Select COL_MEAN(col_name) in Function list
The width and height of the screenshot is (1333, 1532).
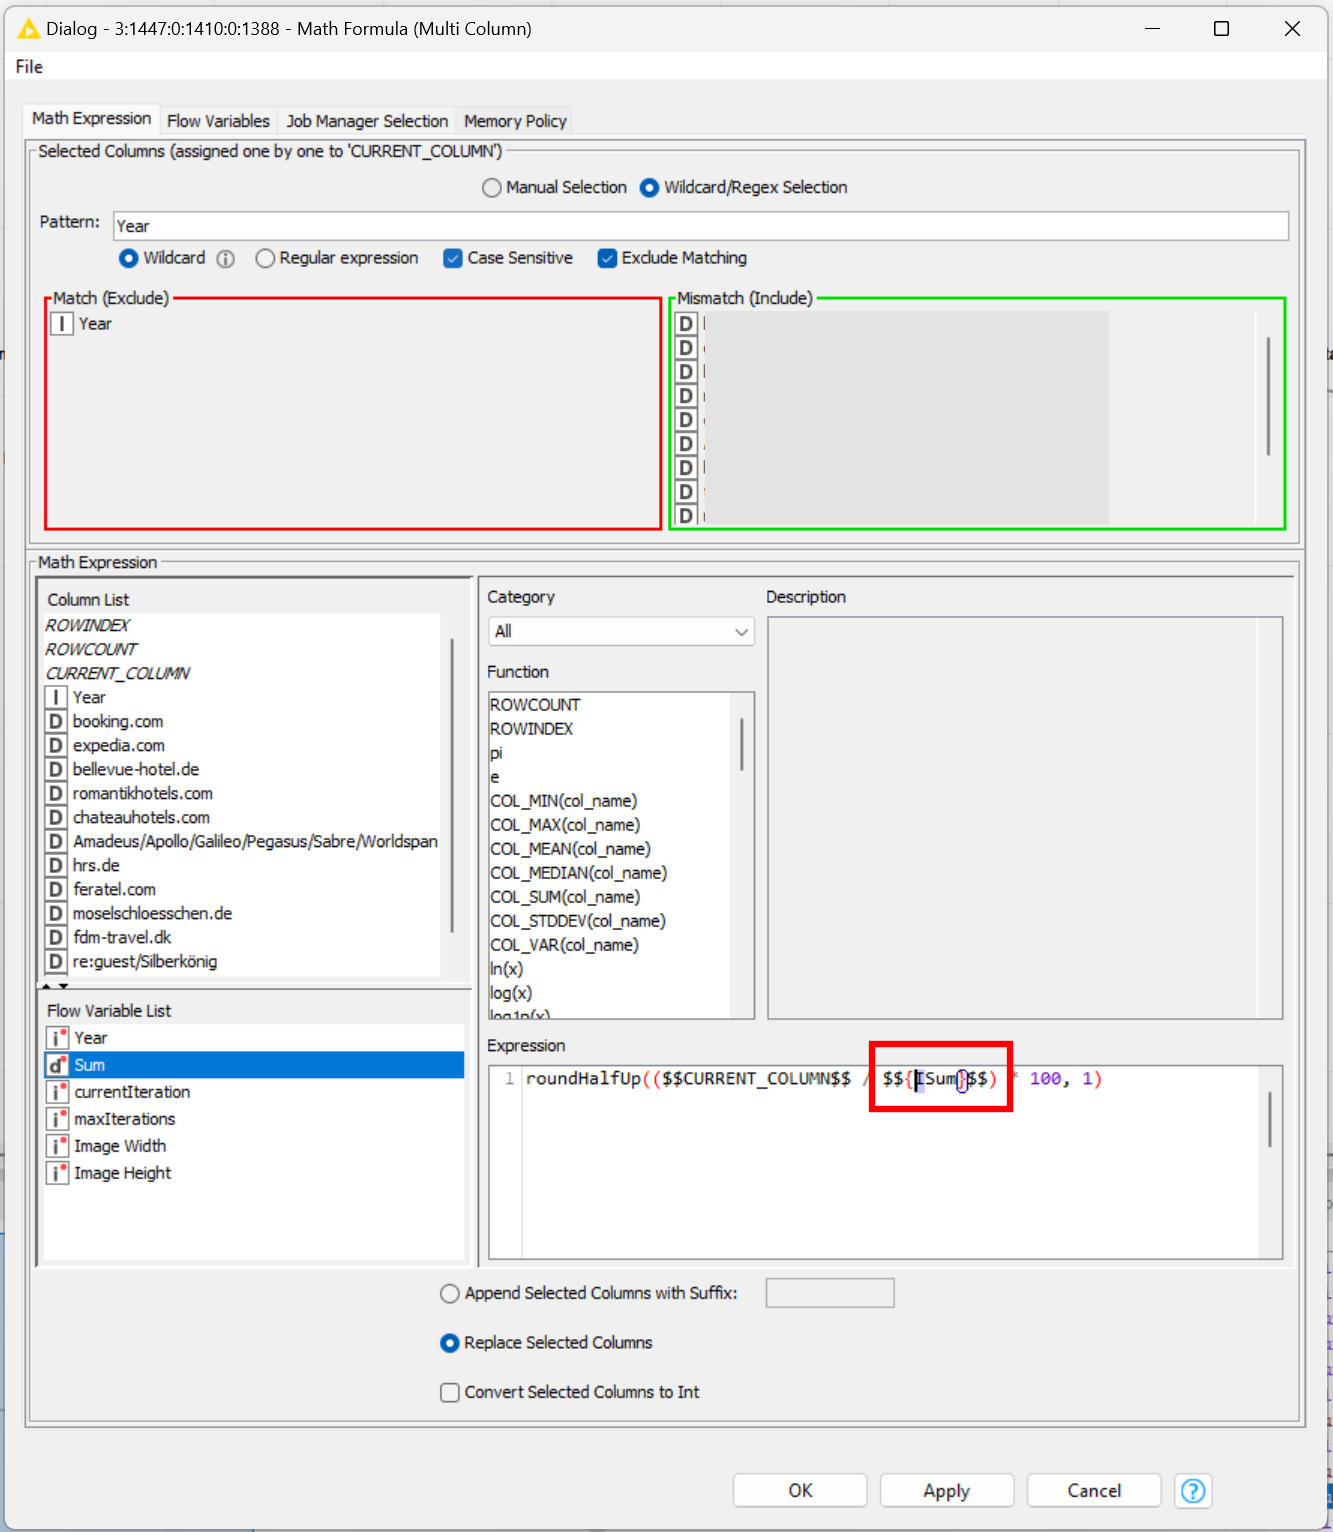[570, 849]
